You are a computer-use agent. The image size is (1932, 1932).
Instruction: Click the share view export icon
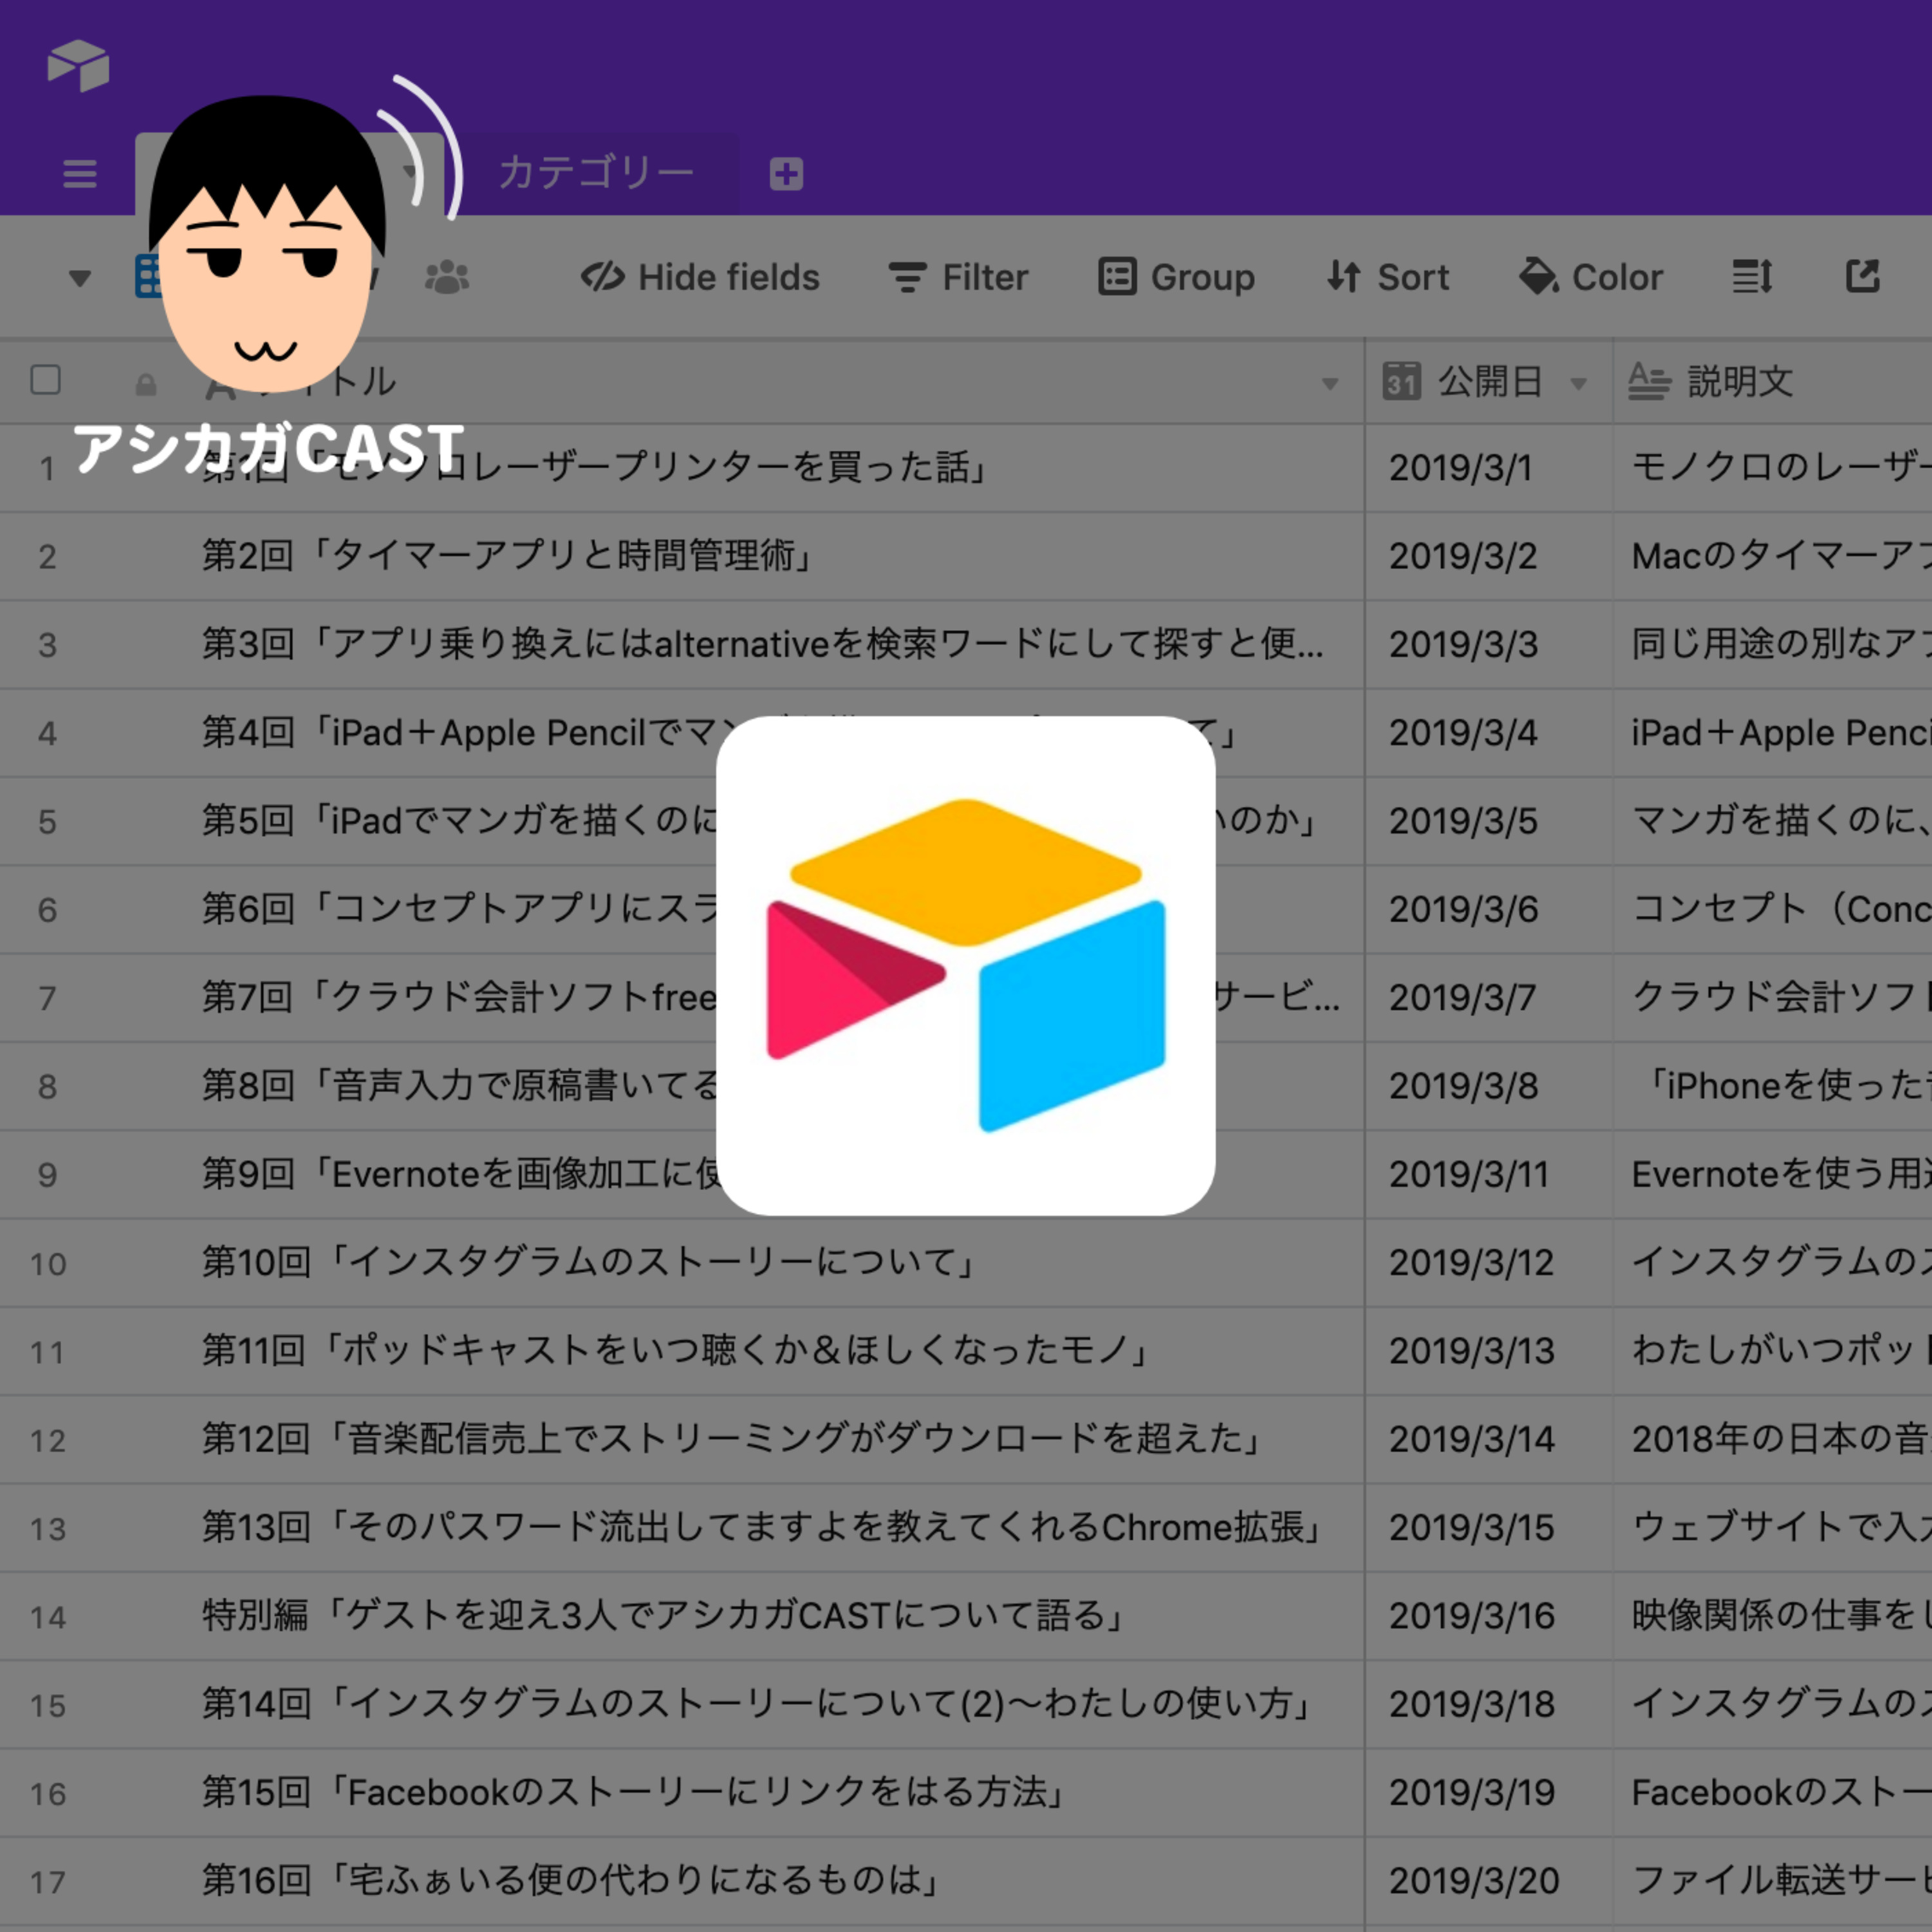click(x=1862, y=276)
